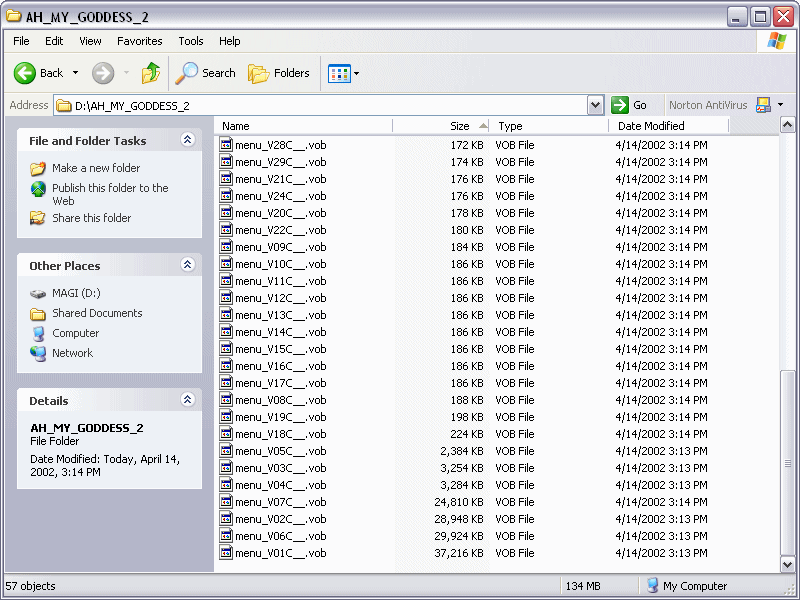Click the Make a new folder icon
Image resolution: width=800 pixels, height=600 pixels.
(x=38, y=168)
